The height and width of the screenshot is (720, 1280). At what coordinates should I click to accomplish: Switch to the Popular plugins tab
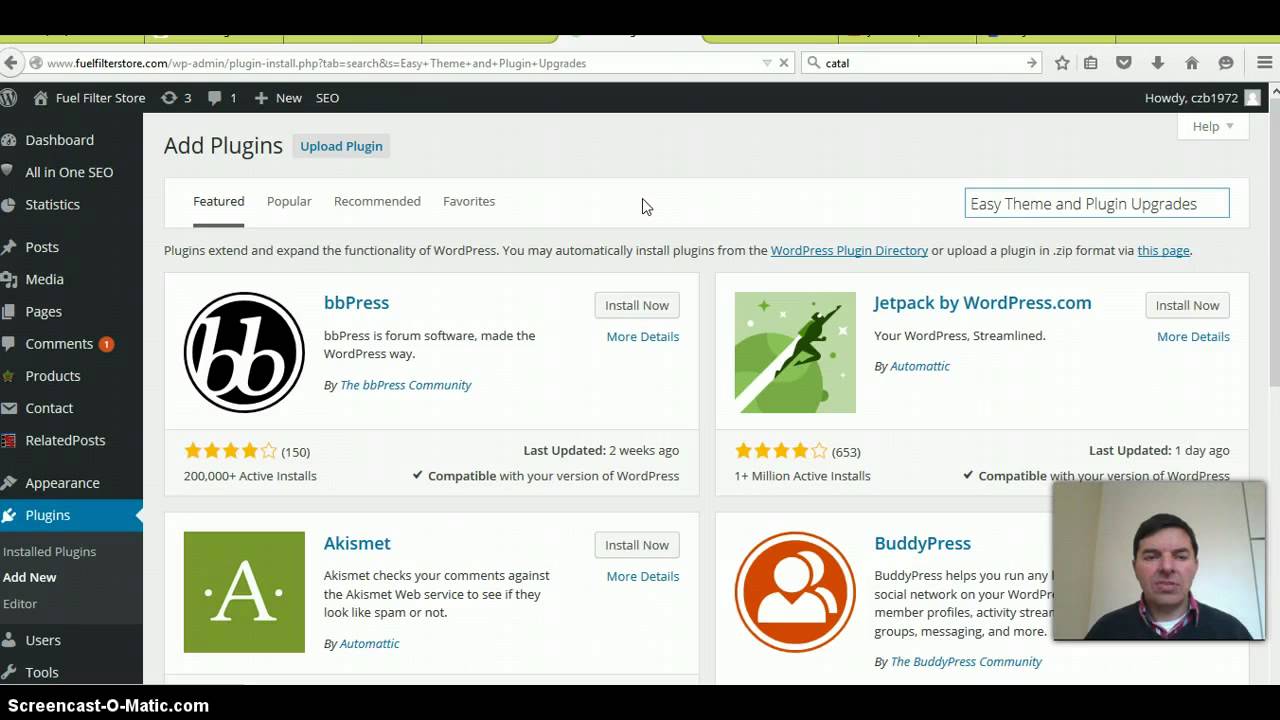tap(289, 201)
